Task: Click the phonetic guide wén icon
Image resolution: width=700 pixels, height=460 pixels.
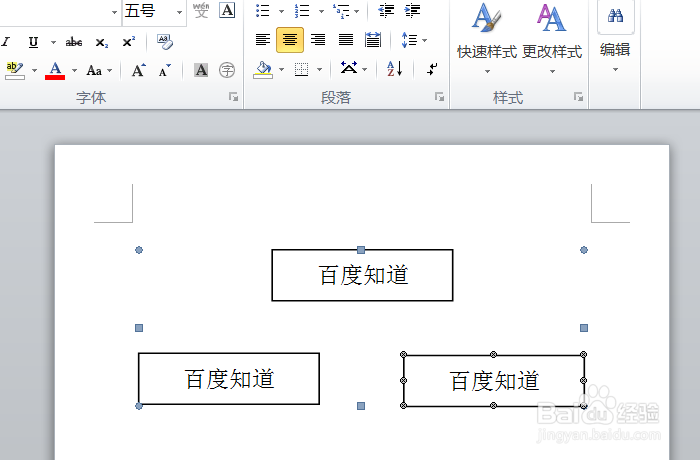Action: click(x=201, y=10)
